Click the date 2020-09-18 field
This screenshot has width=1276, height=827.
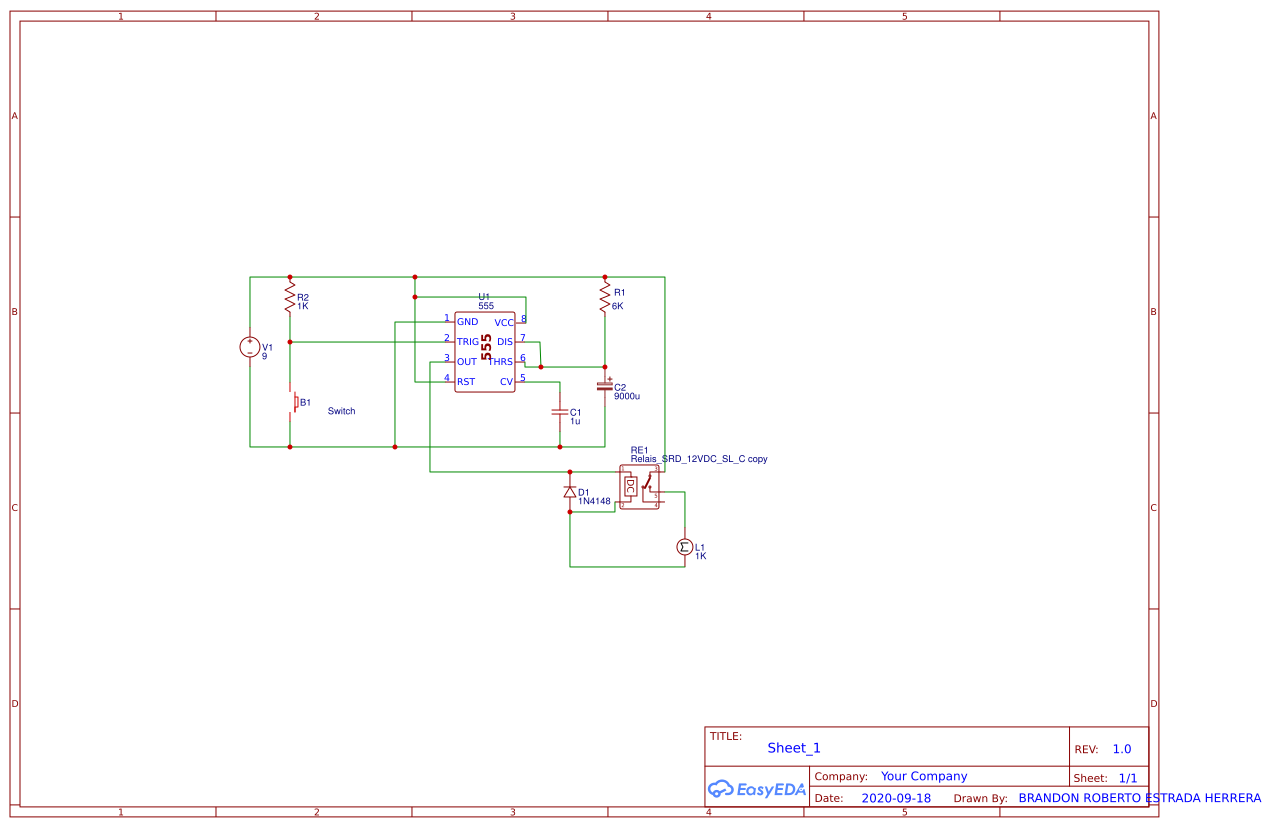(x=896, y=797)
